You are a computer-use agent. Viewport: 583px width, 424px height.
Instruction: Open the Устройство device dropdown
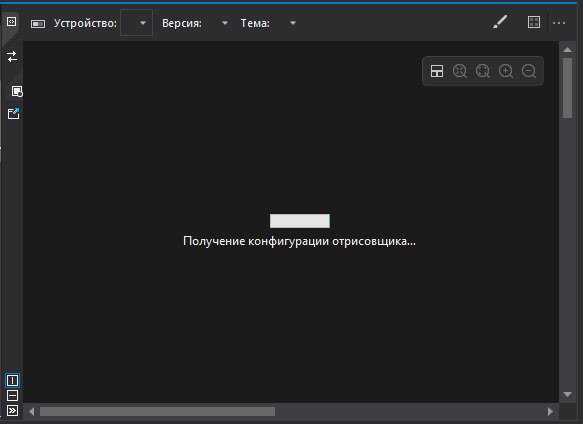pos(136,23)
